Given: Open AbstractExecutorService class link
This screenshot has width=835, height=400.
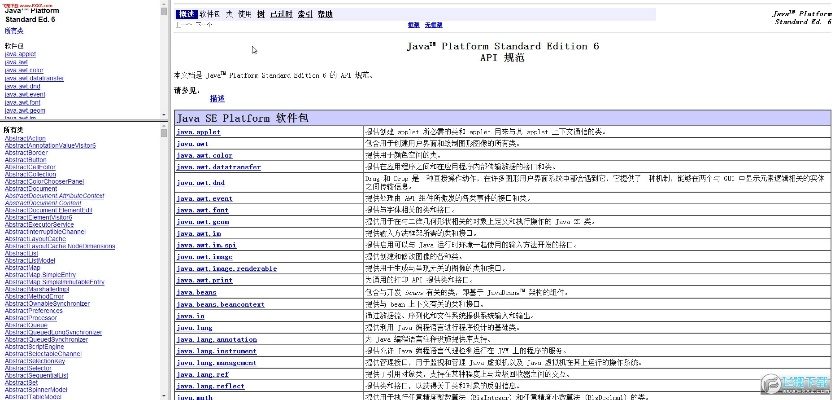Looking at the screenshot, I should coord(39,225).
